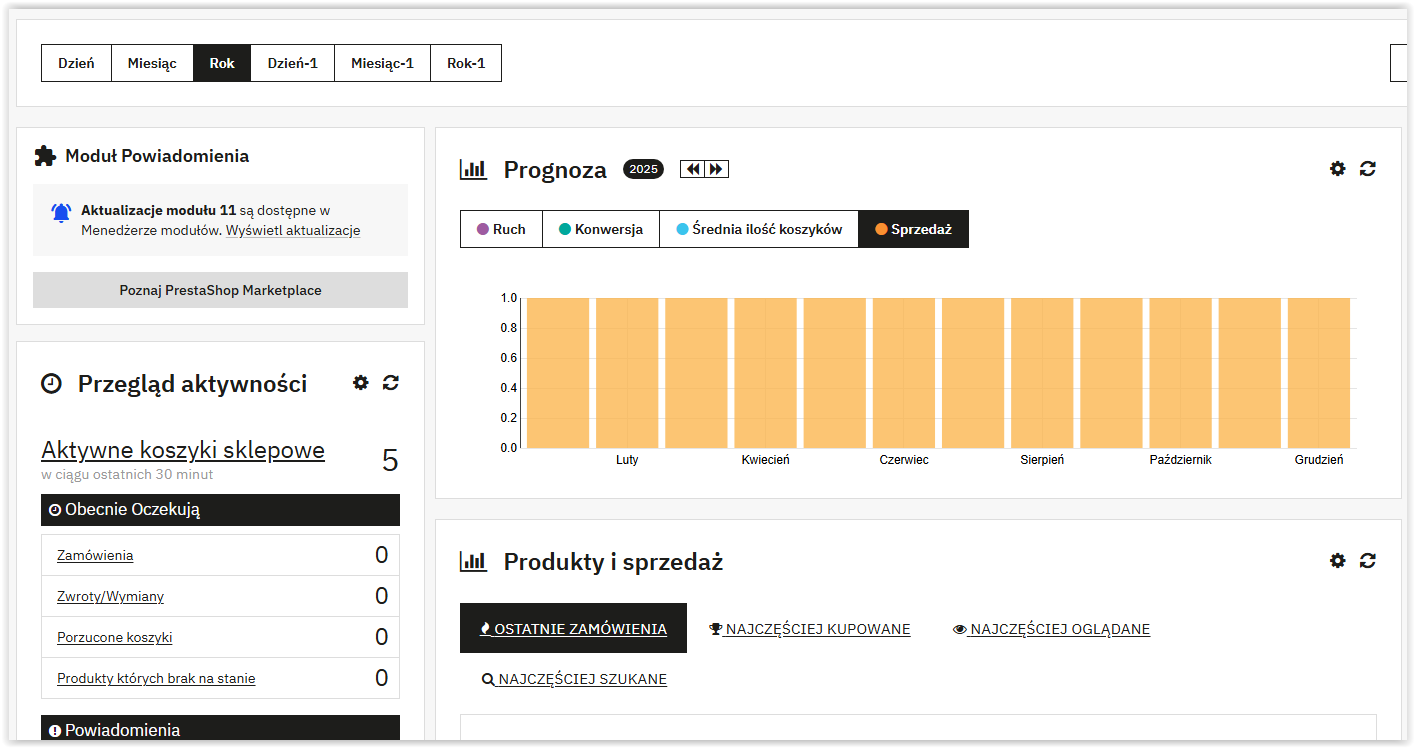The image size is (1415, 748).
Task: Refresh the Przegląd aktywności panel
Action: 391,383
